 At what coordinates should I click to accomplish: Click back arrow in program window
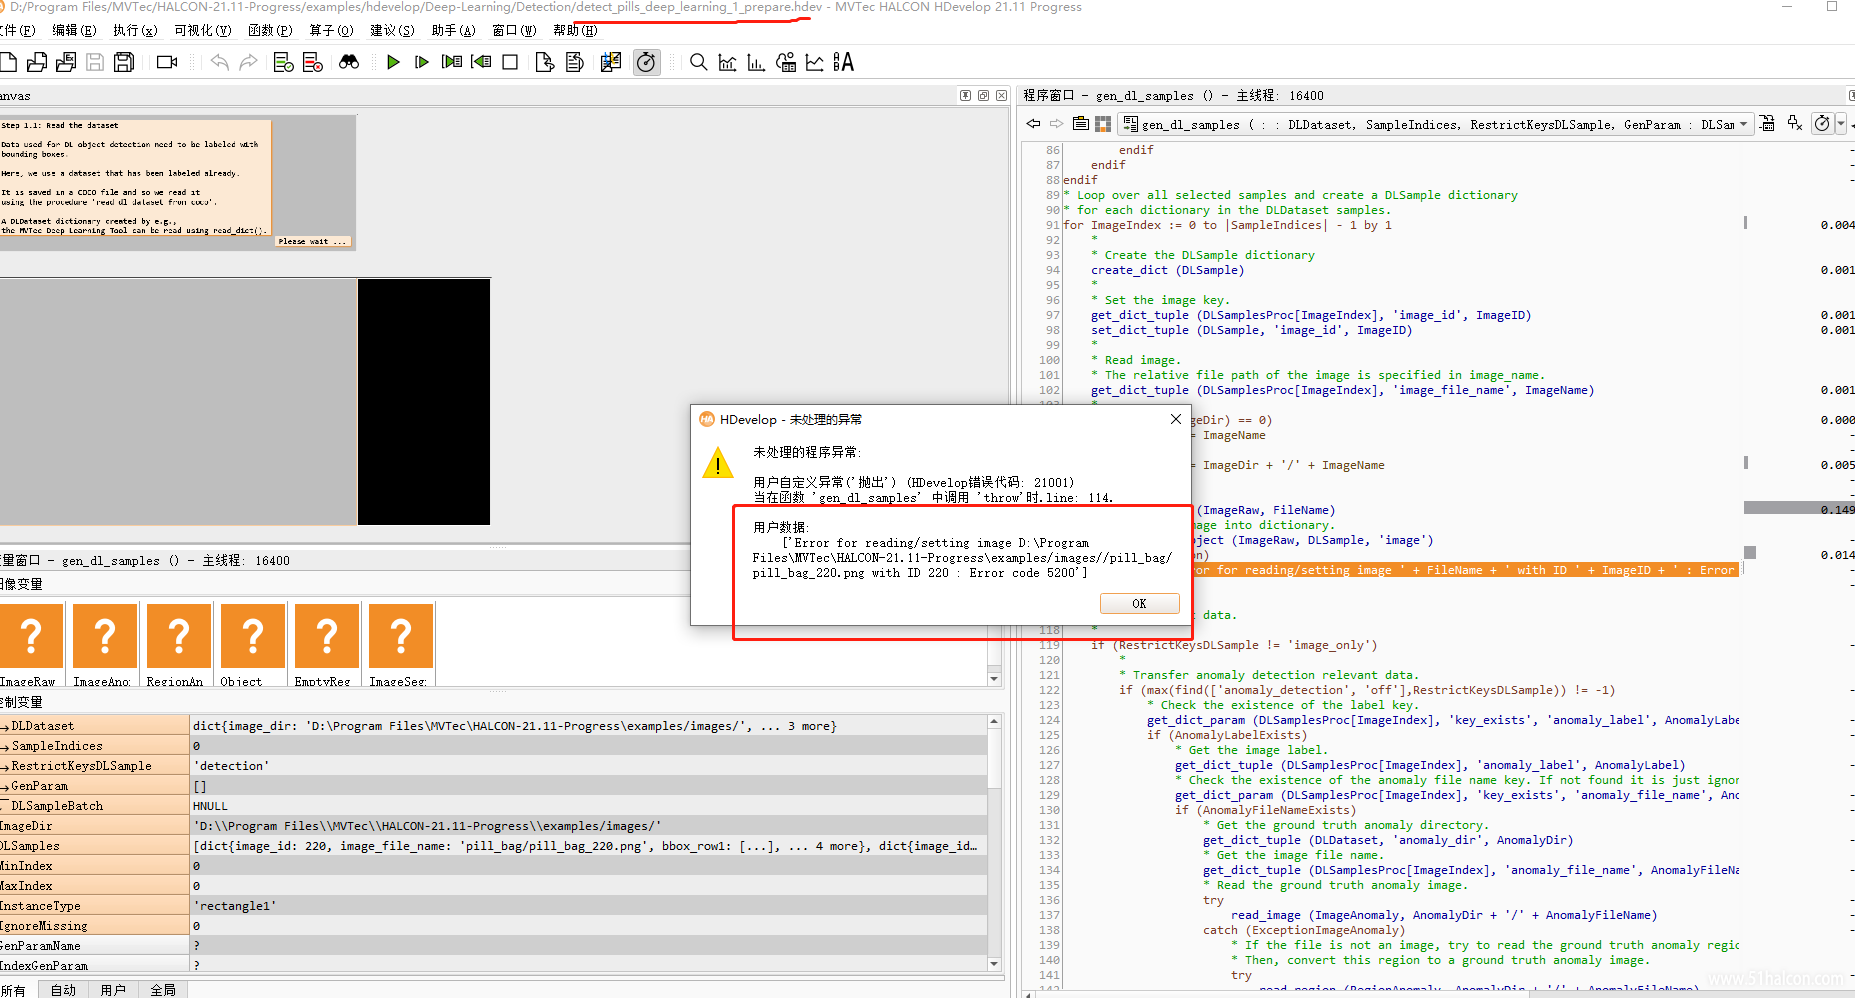[x=1033, y=124]
